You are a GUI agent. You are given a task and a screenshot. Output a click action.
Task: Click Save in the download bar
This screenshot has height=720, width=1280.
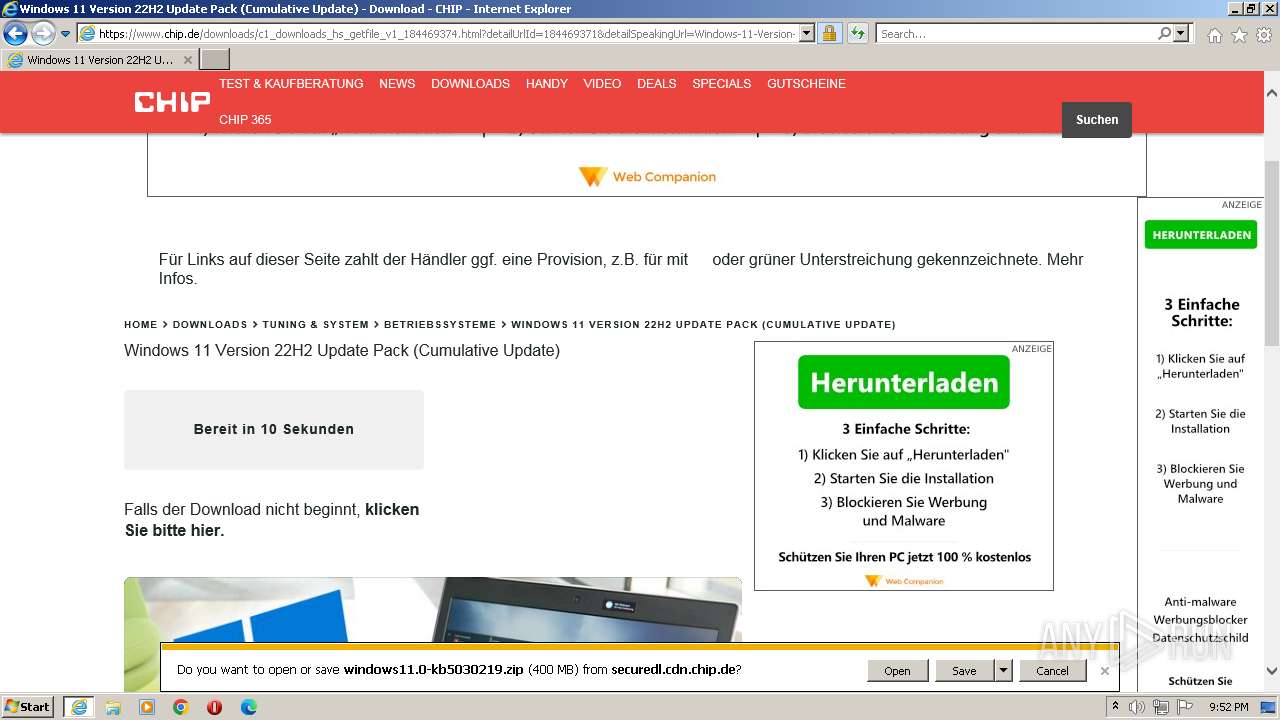(x=964, y=671)
